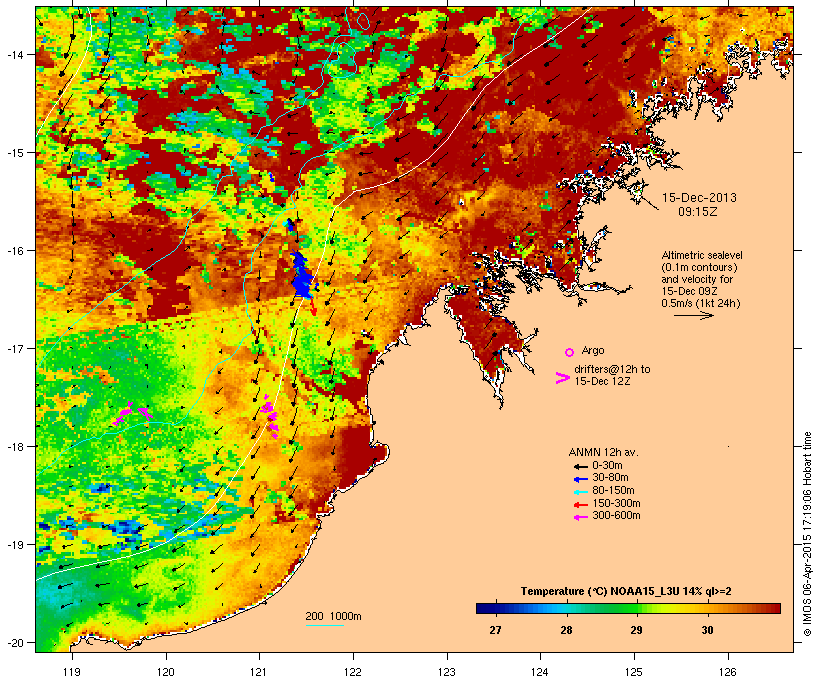Image resolution: width=820 pixels, height=680 pixels.
Task: Click latitude axis label -19
Action: [x=14, y=545]
